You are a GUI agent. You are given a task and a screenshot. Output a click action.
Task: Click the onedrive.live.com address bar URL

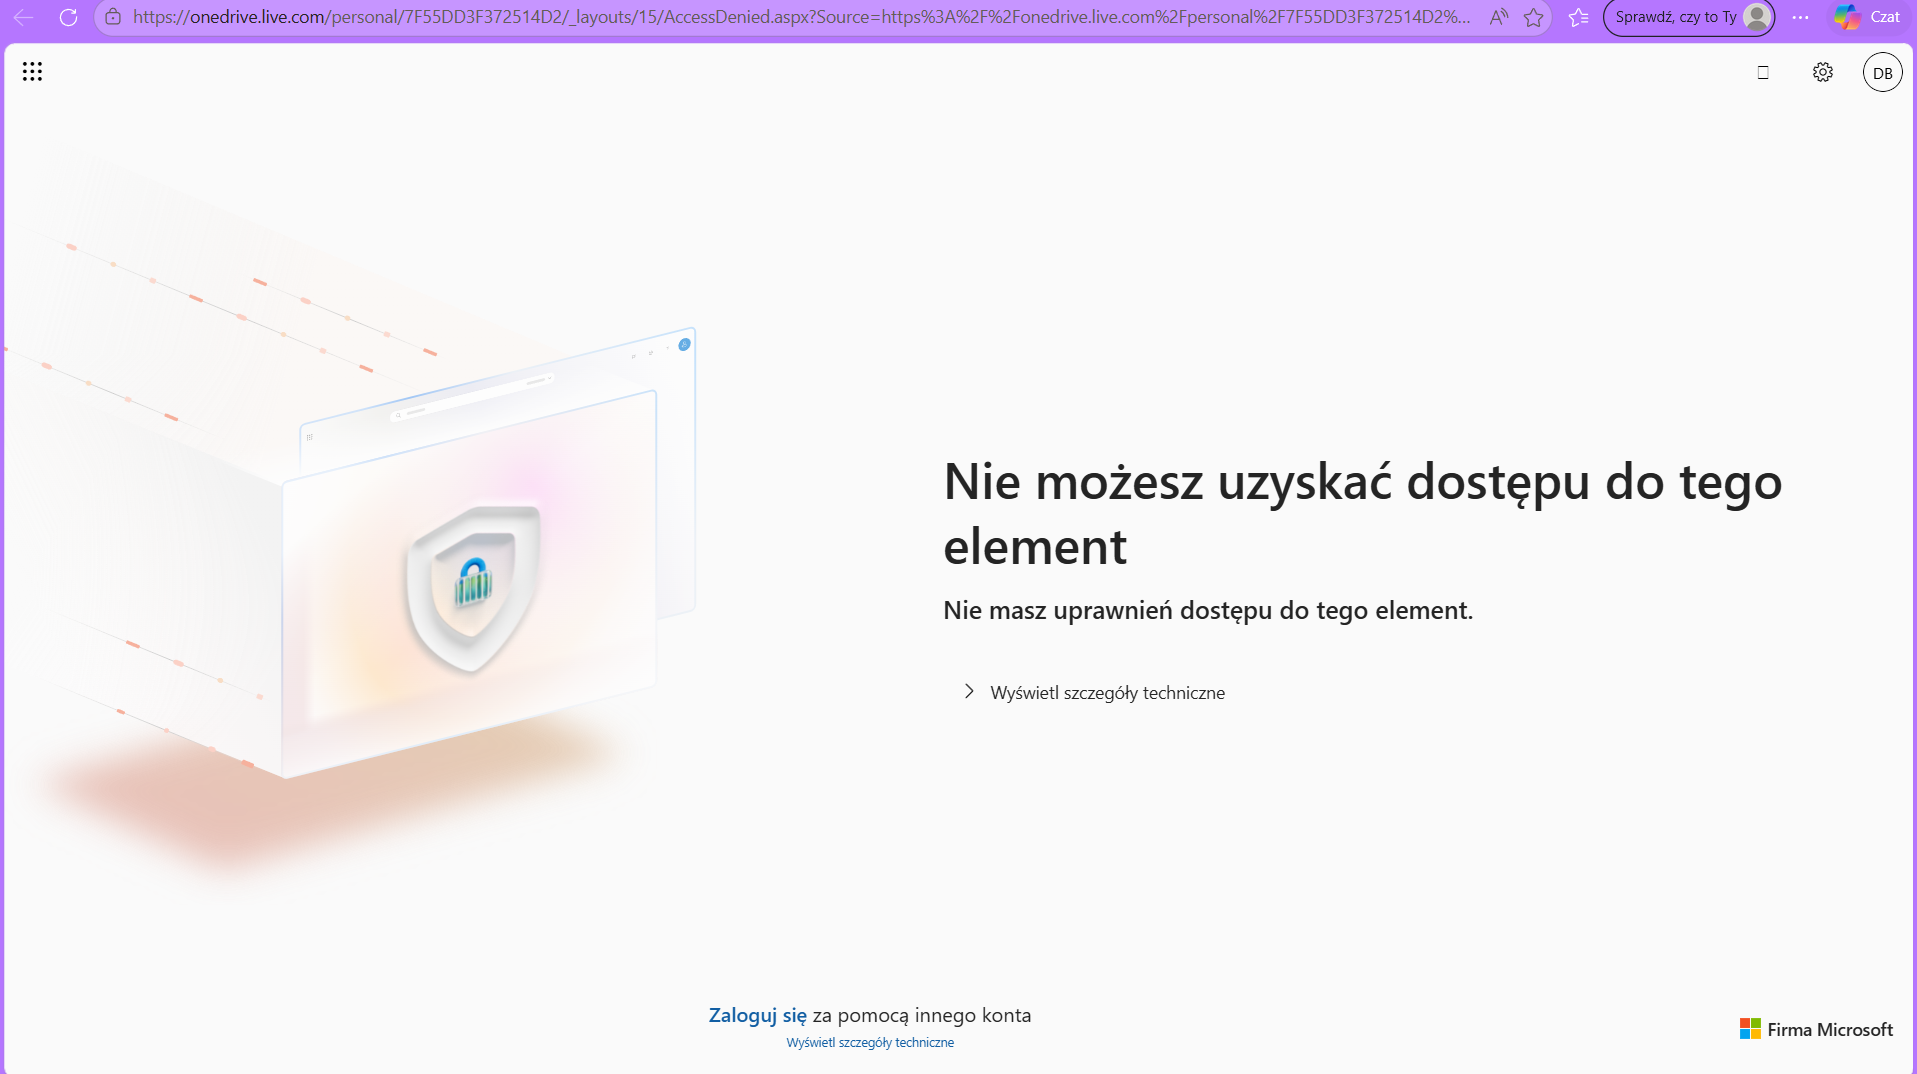coord(801,17)
